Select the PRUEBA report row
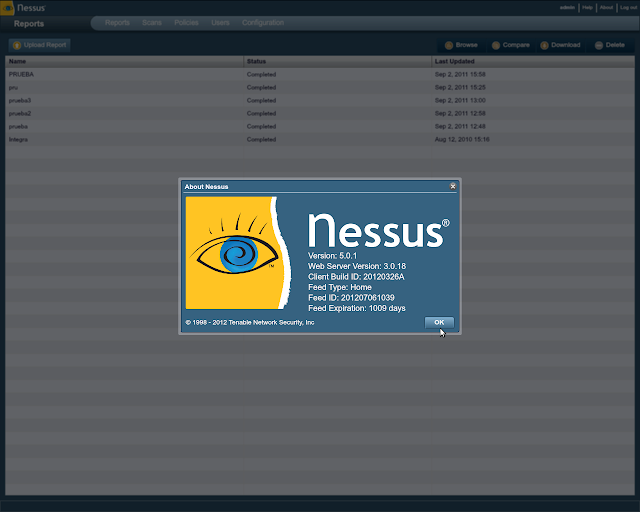 320,74
